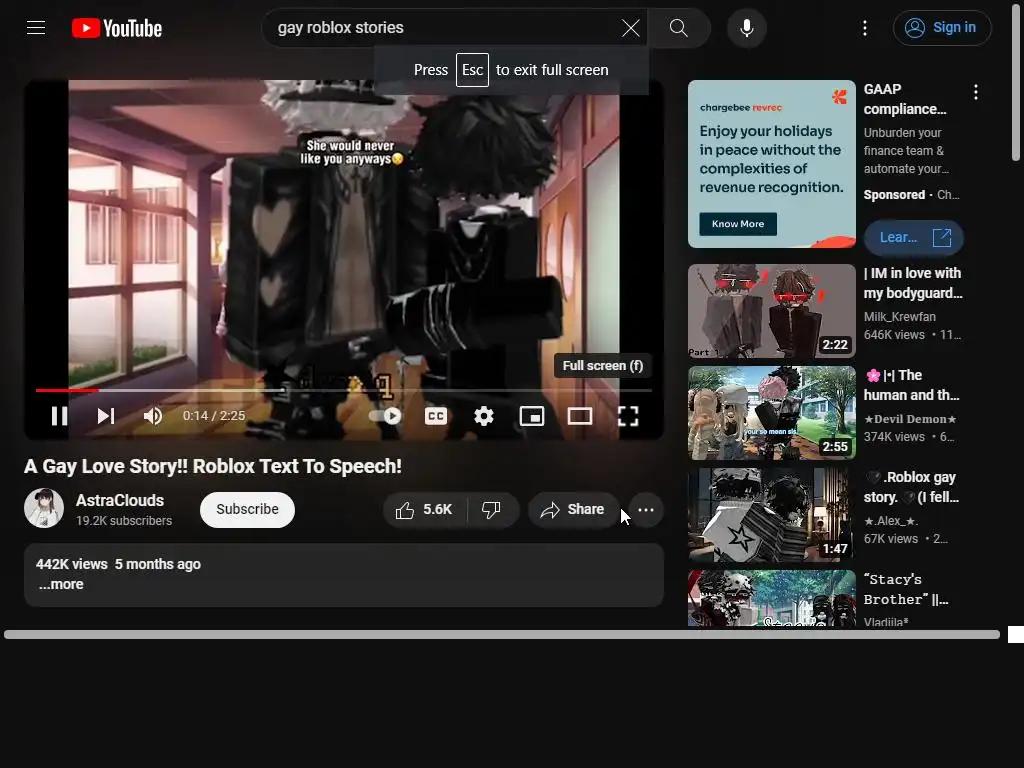Open '.Roblox gay story.' title link
The width and height of the screenshot is (1024, 768).
click(x=911, y=487)
